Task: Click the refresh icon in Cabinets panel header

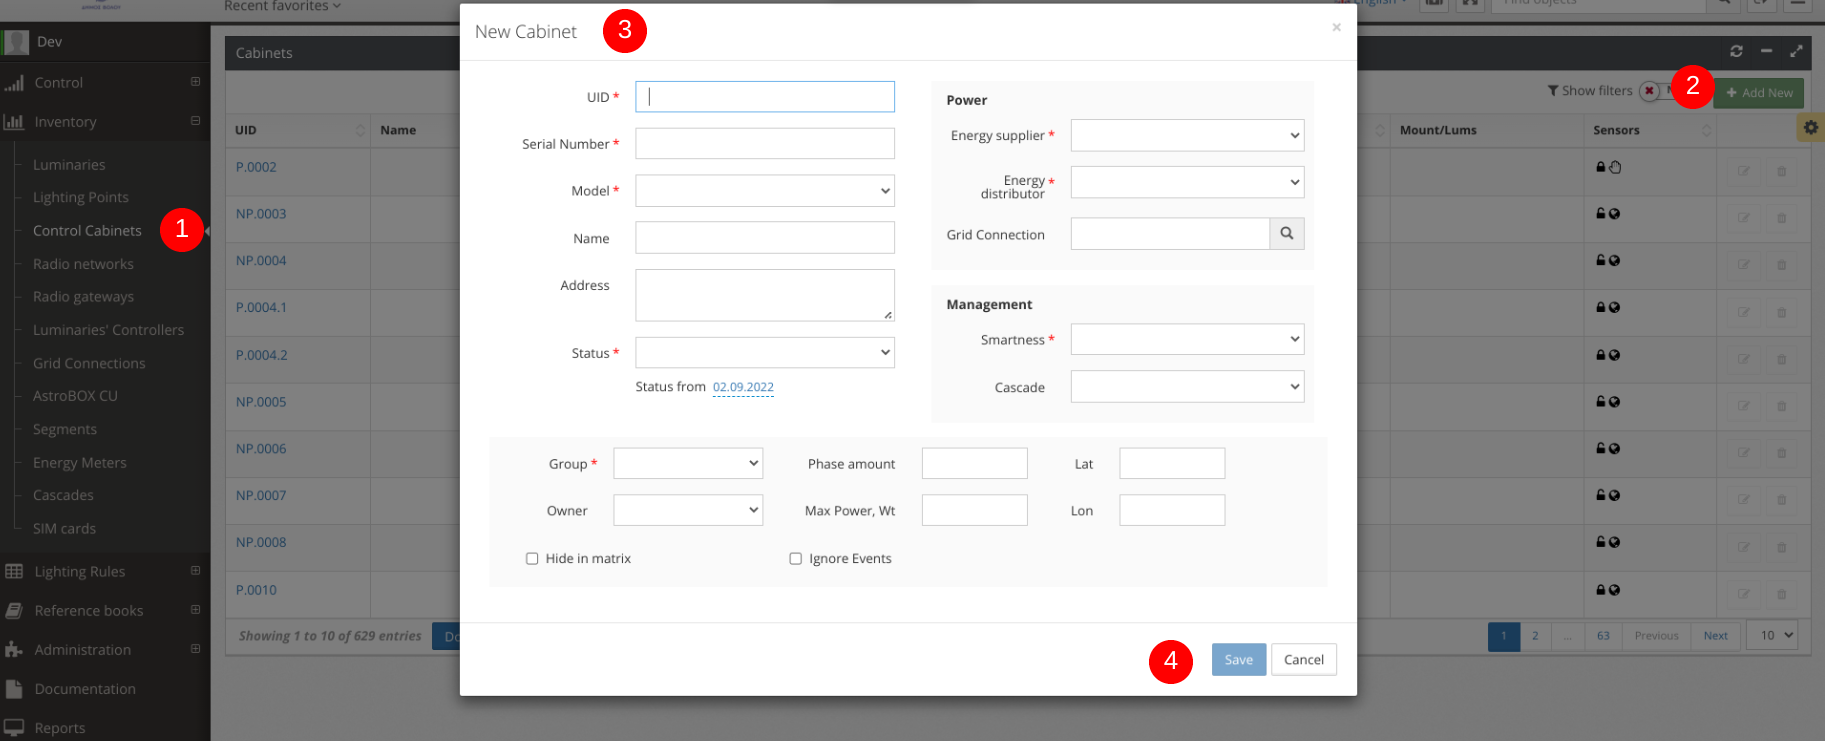Action: click(x=1736, y=52)
